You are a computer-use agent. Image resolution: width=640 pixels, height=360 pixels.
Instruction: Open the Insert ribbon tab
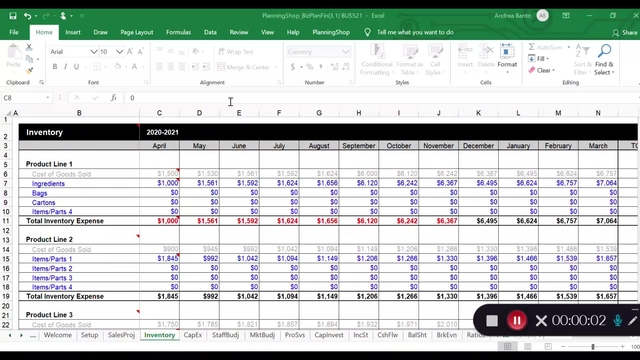tap(73, 32)
